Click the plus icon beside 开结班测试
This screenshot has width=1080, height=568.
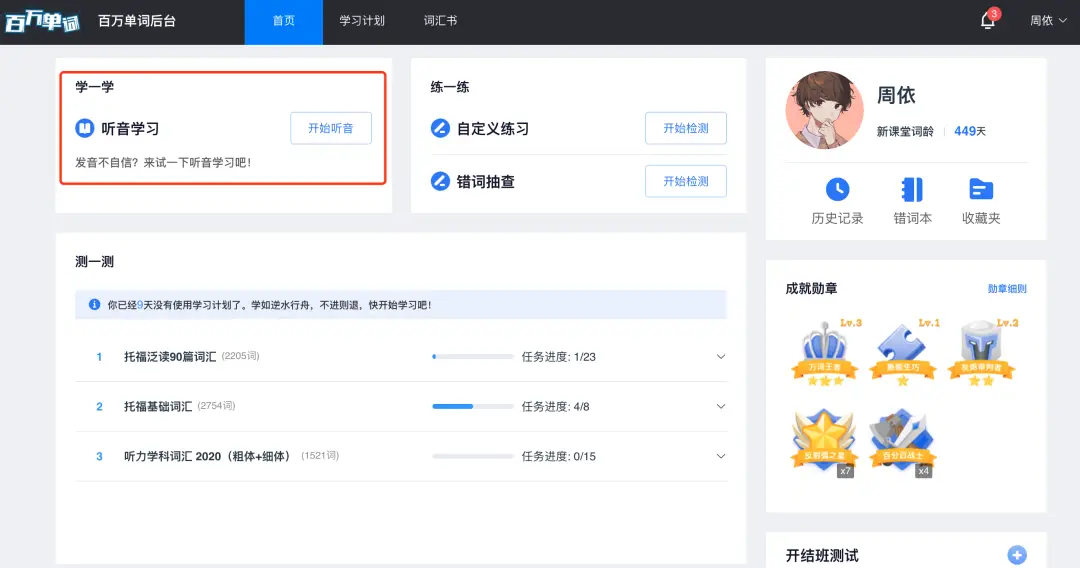pyautogui.click(x=1017, y=555)
